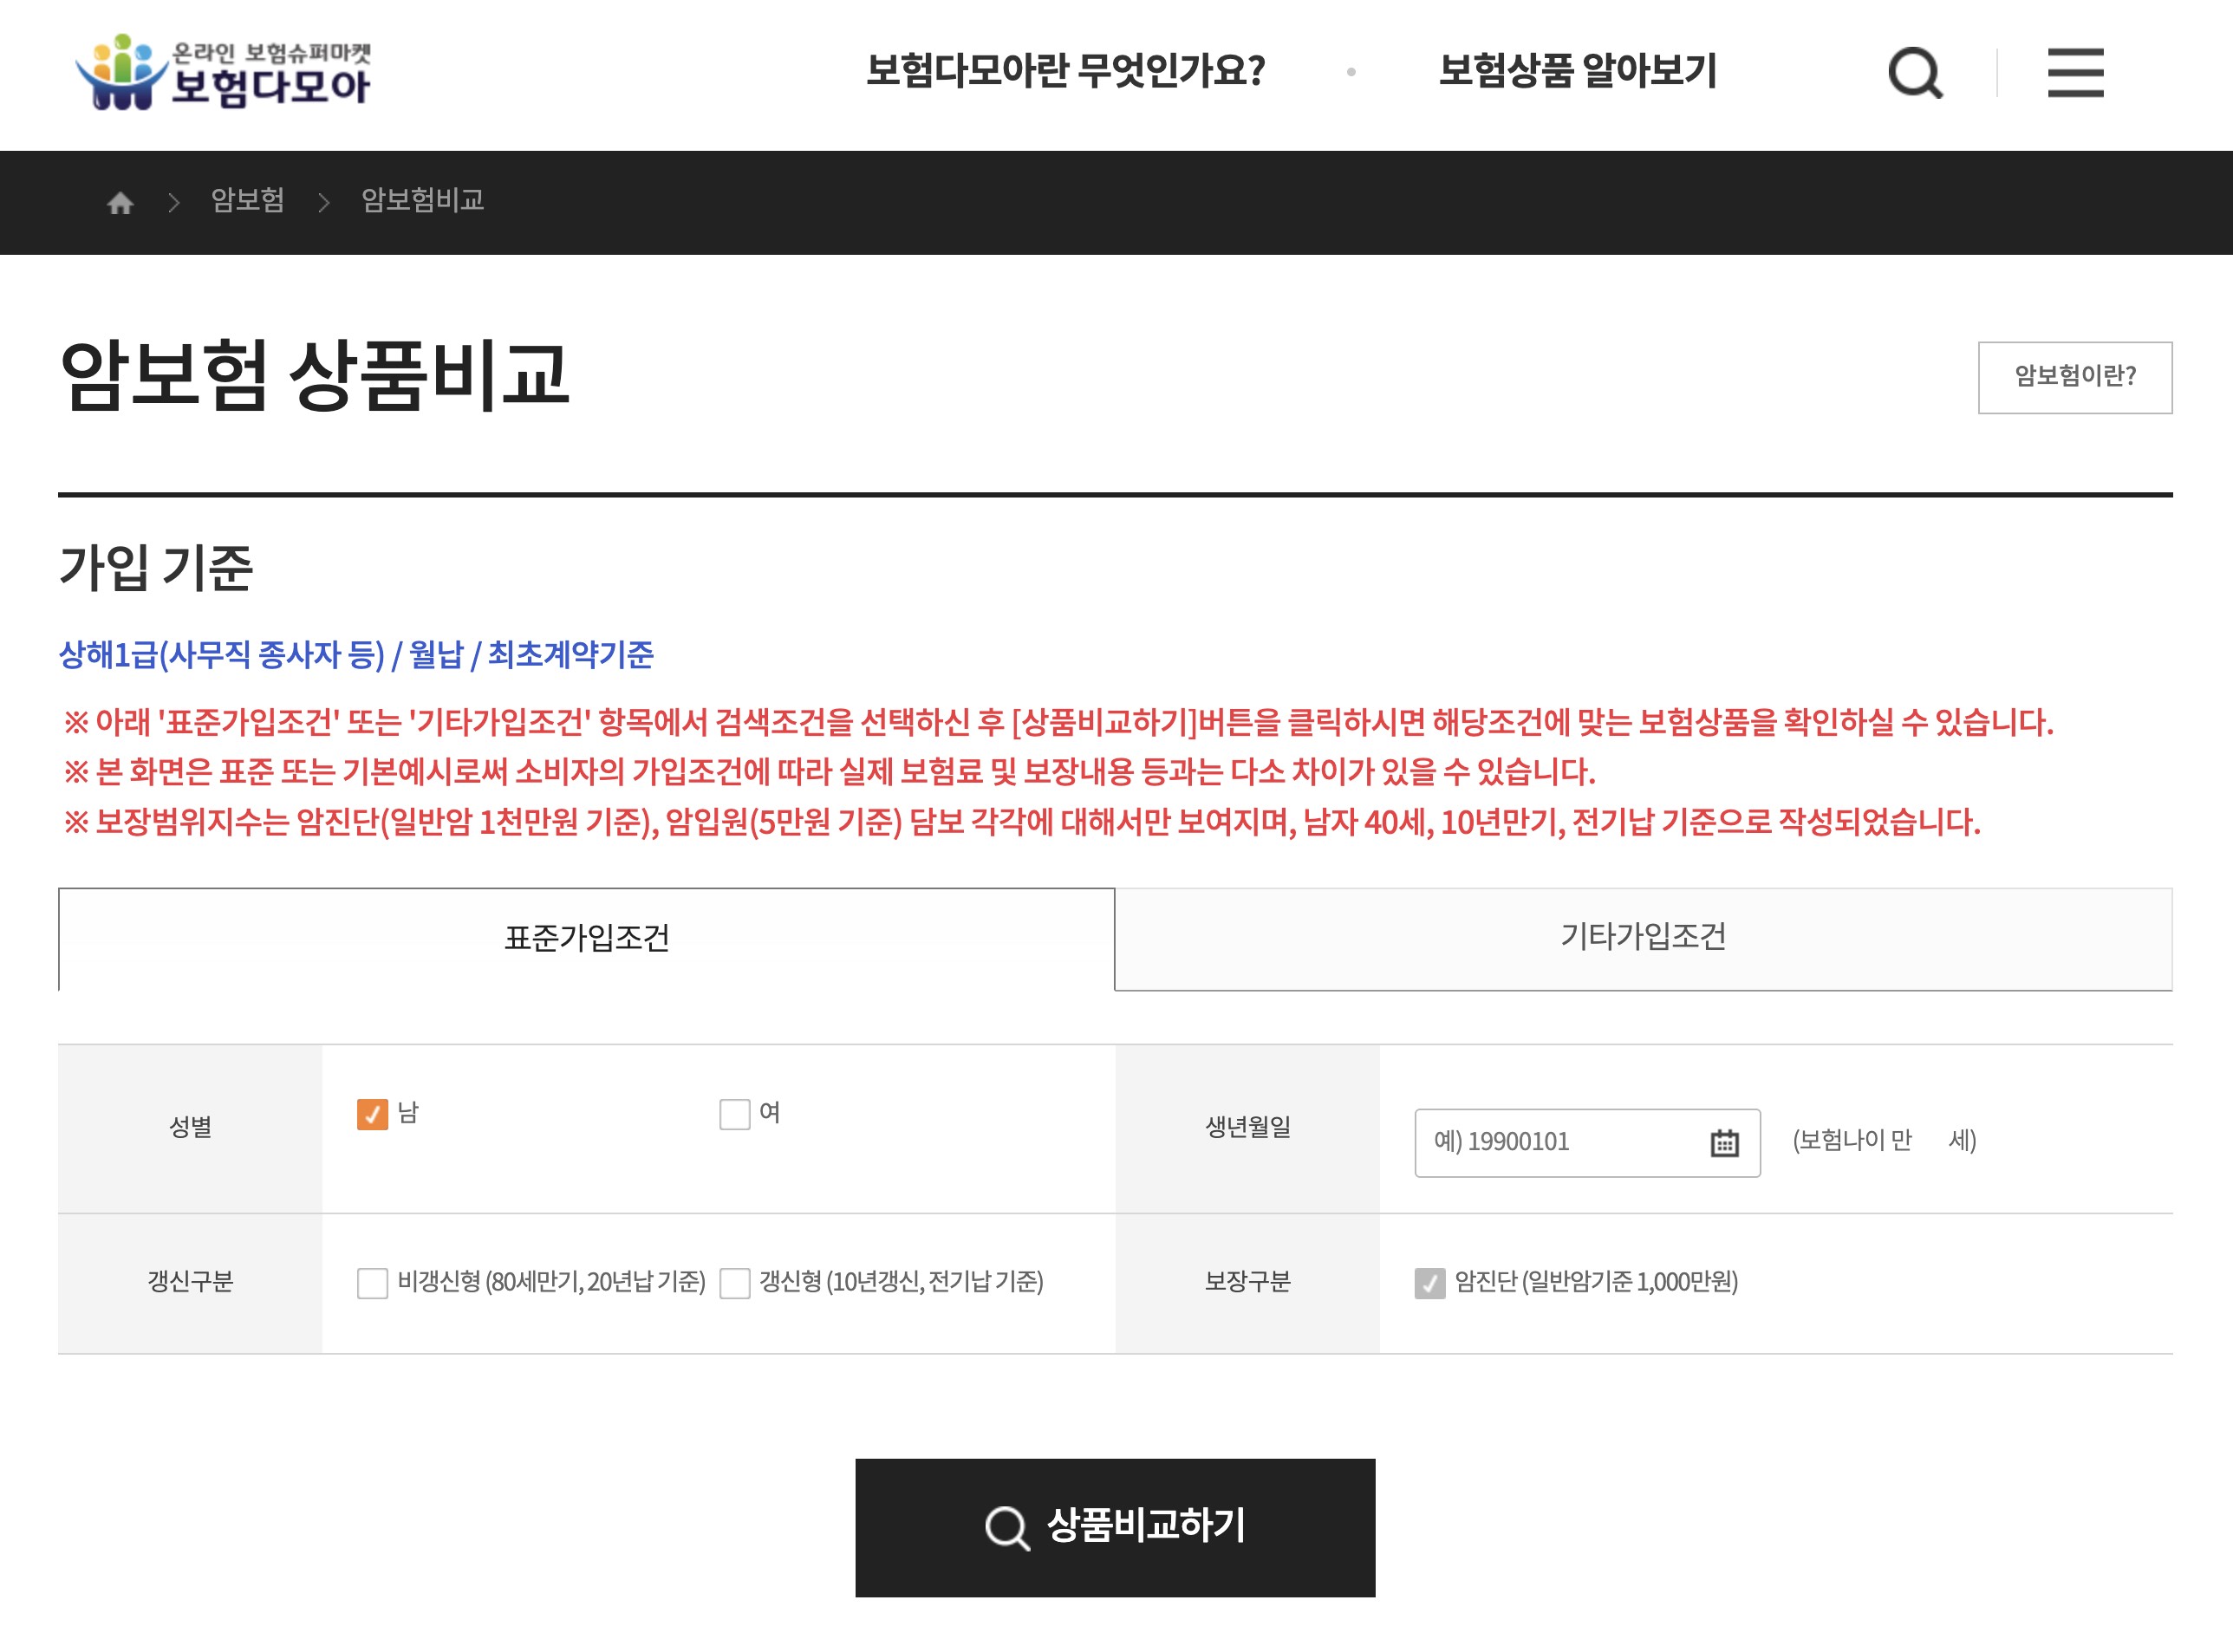Switch to 표준가입조건 tab
2233x1652 pixels.
coord(586,939)
